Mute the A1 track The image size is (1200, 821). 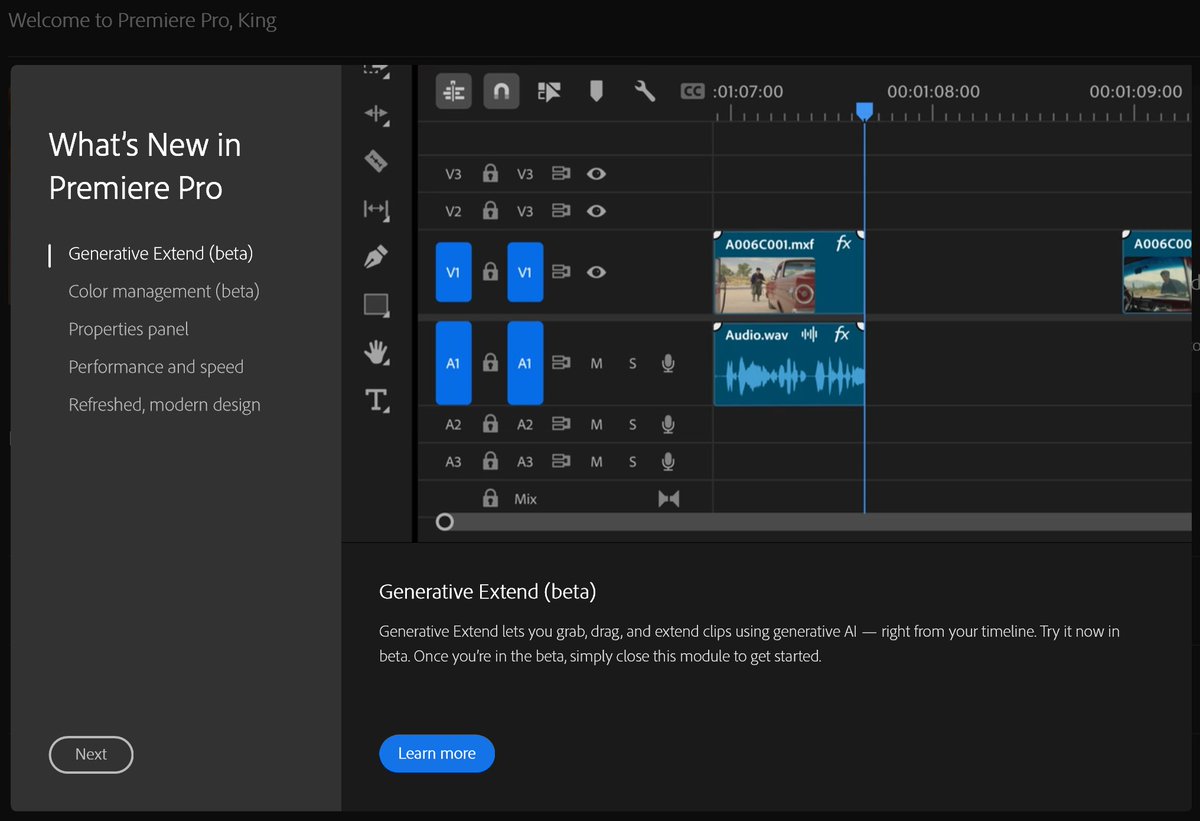point(597,364)
